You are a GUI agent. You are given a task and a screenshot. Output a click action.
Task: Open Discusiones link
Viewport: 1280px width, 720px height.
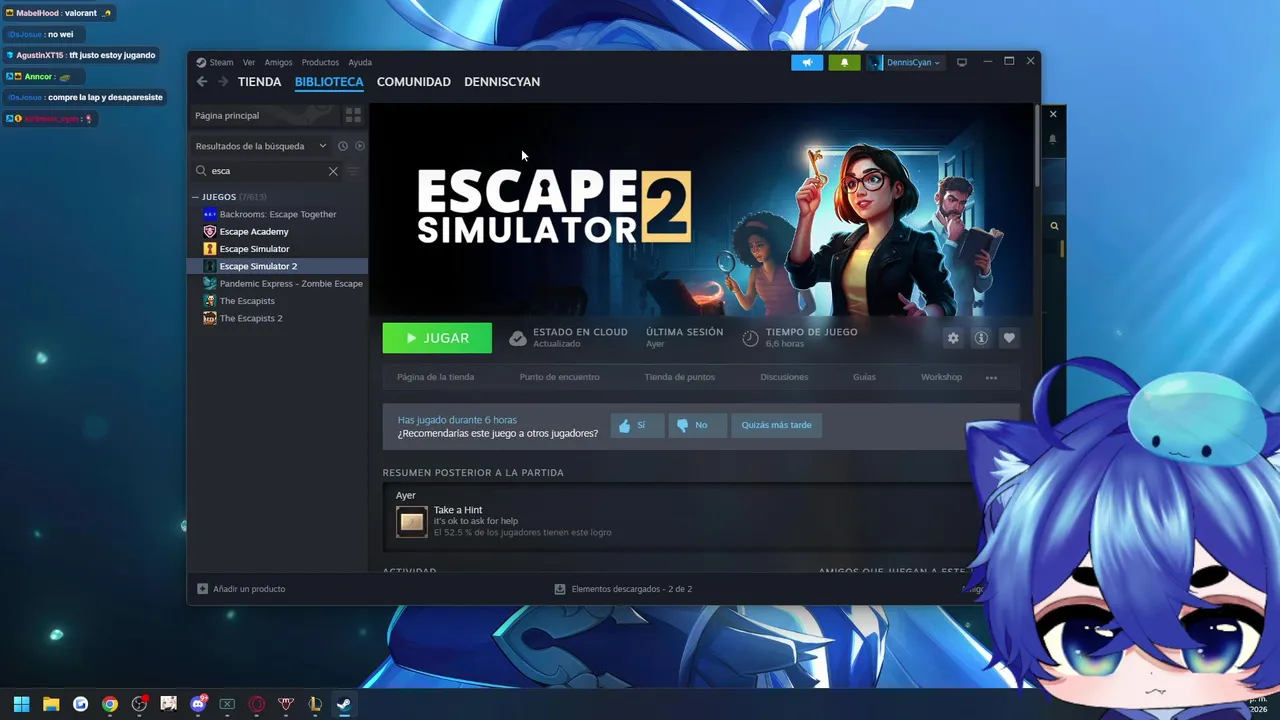click(x=784, y=377)
